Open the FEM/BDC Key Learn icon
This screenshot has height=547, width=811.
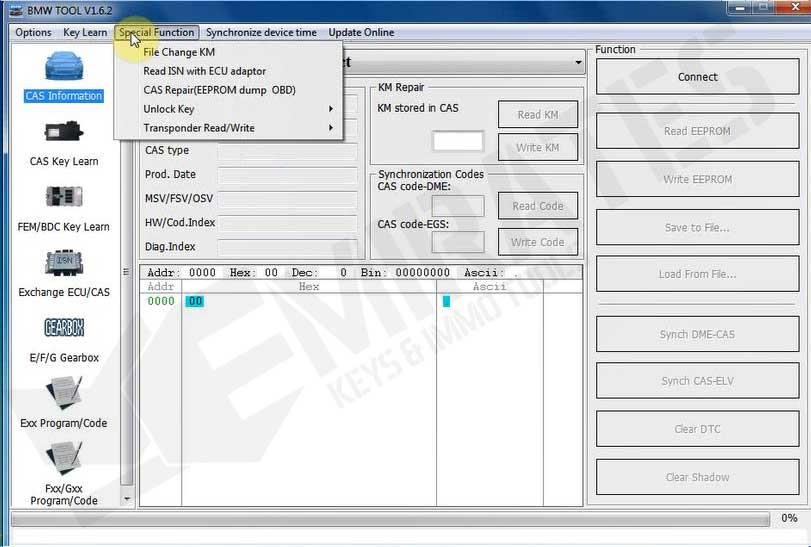click(x=64, y=196)
